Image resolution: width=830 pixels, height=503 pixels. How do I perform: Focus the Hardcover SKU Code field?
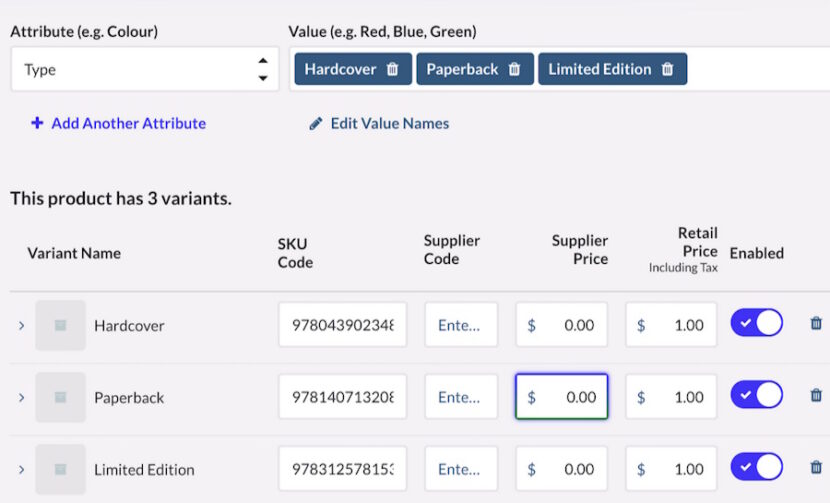click(x=342, y=325)
